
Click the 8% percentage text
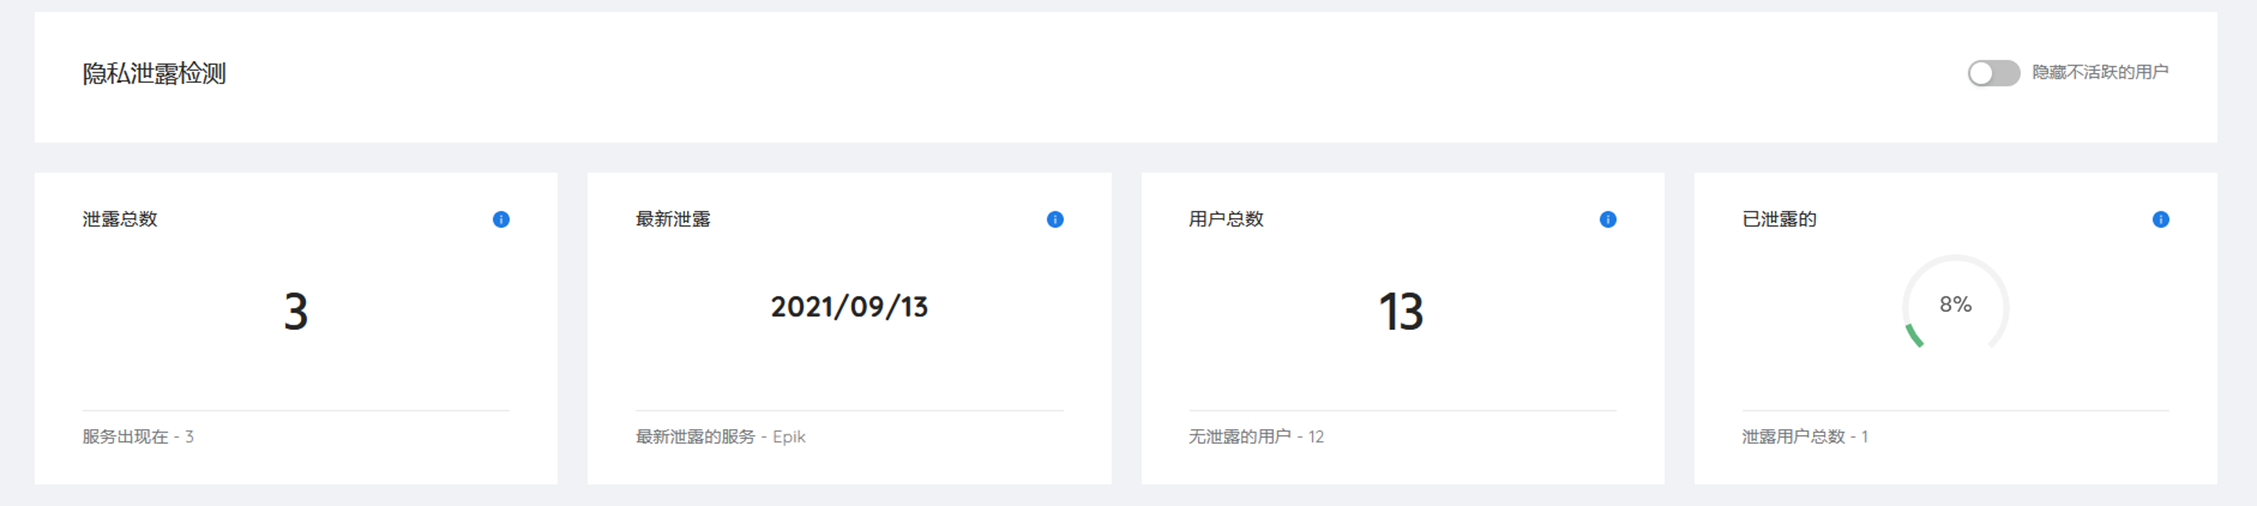coord(1955,305)
